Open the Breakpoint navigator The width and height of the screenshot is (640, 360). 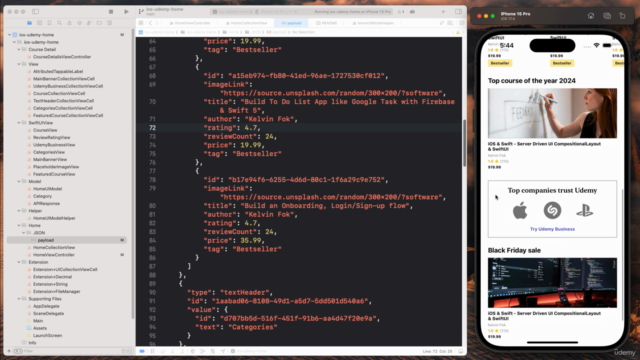coord(99,23)
